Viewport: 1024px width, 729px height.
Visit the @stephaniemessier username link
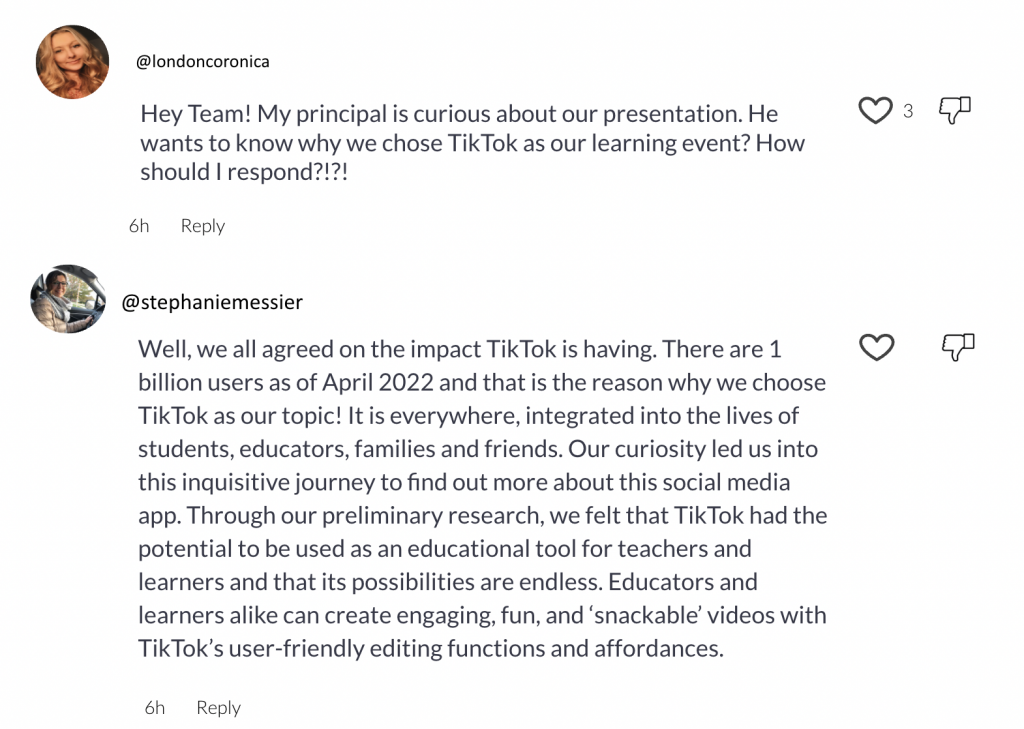point(212,301)
